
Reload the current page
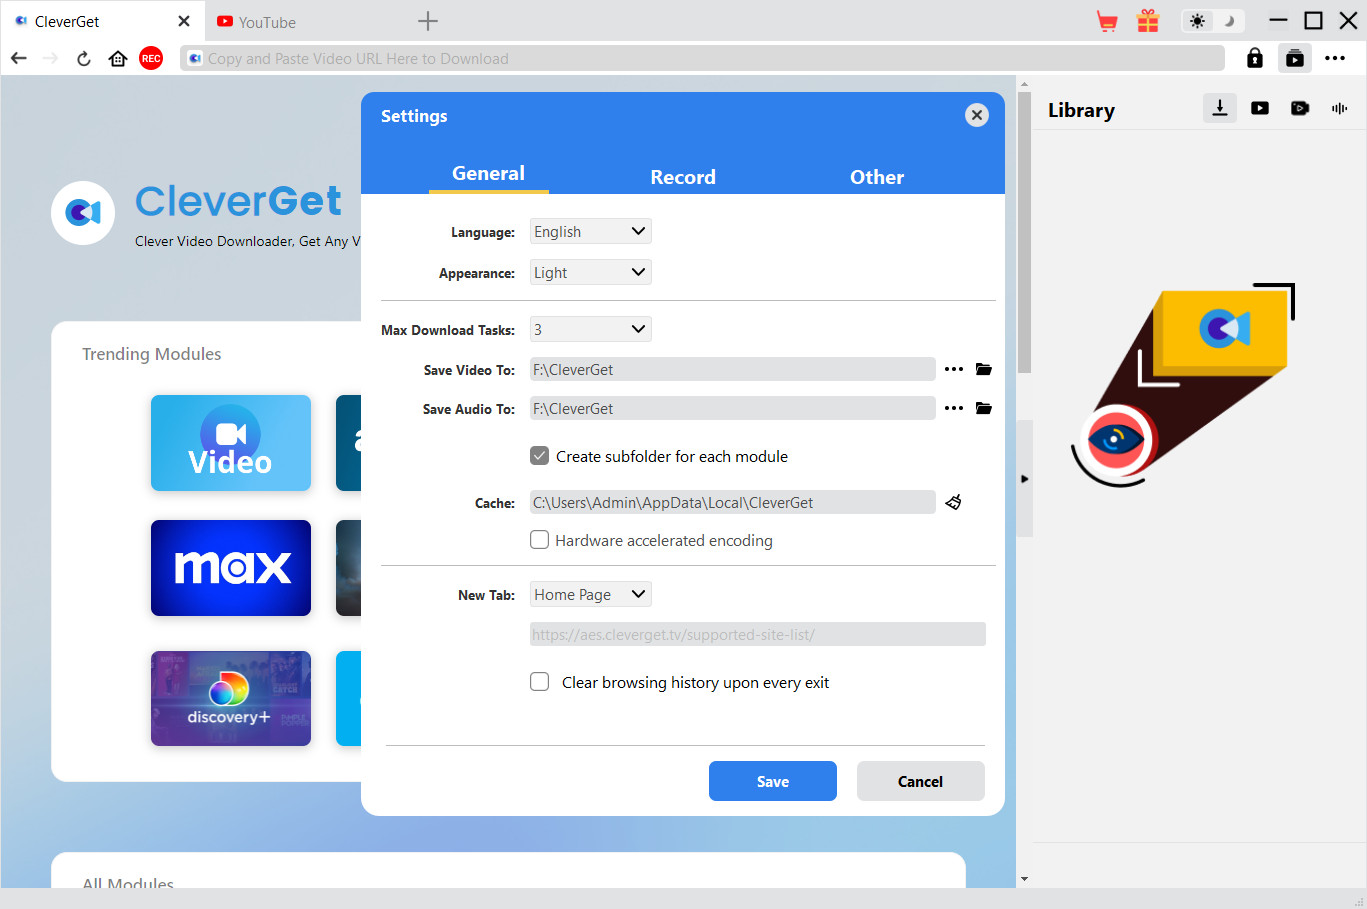click(x=84, y=58)
